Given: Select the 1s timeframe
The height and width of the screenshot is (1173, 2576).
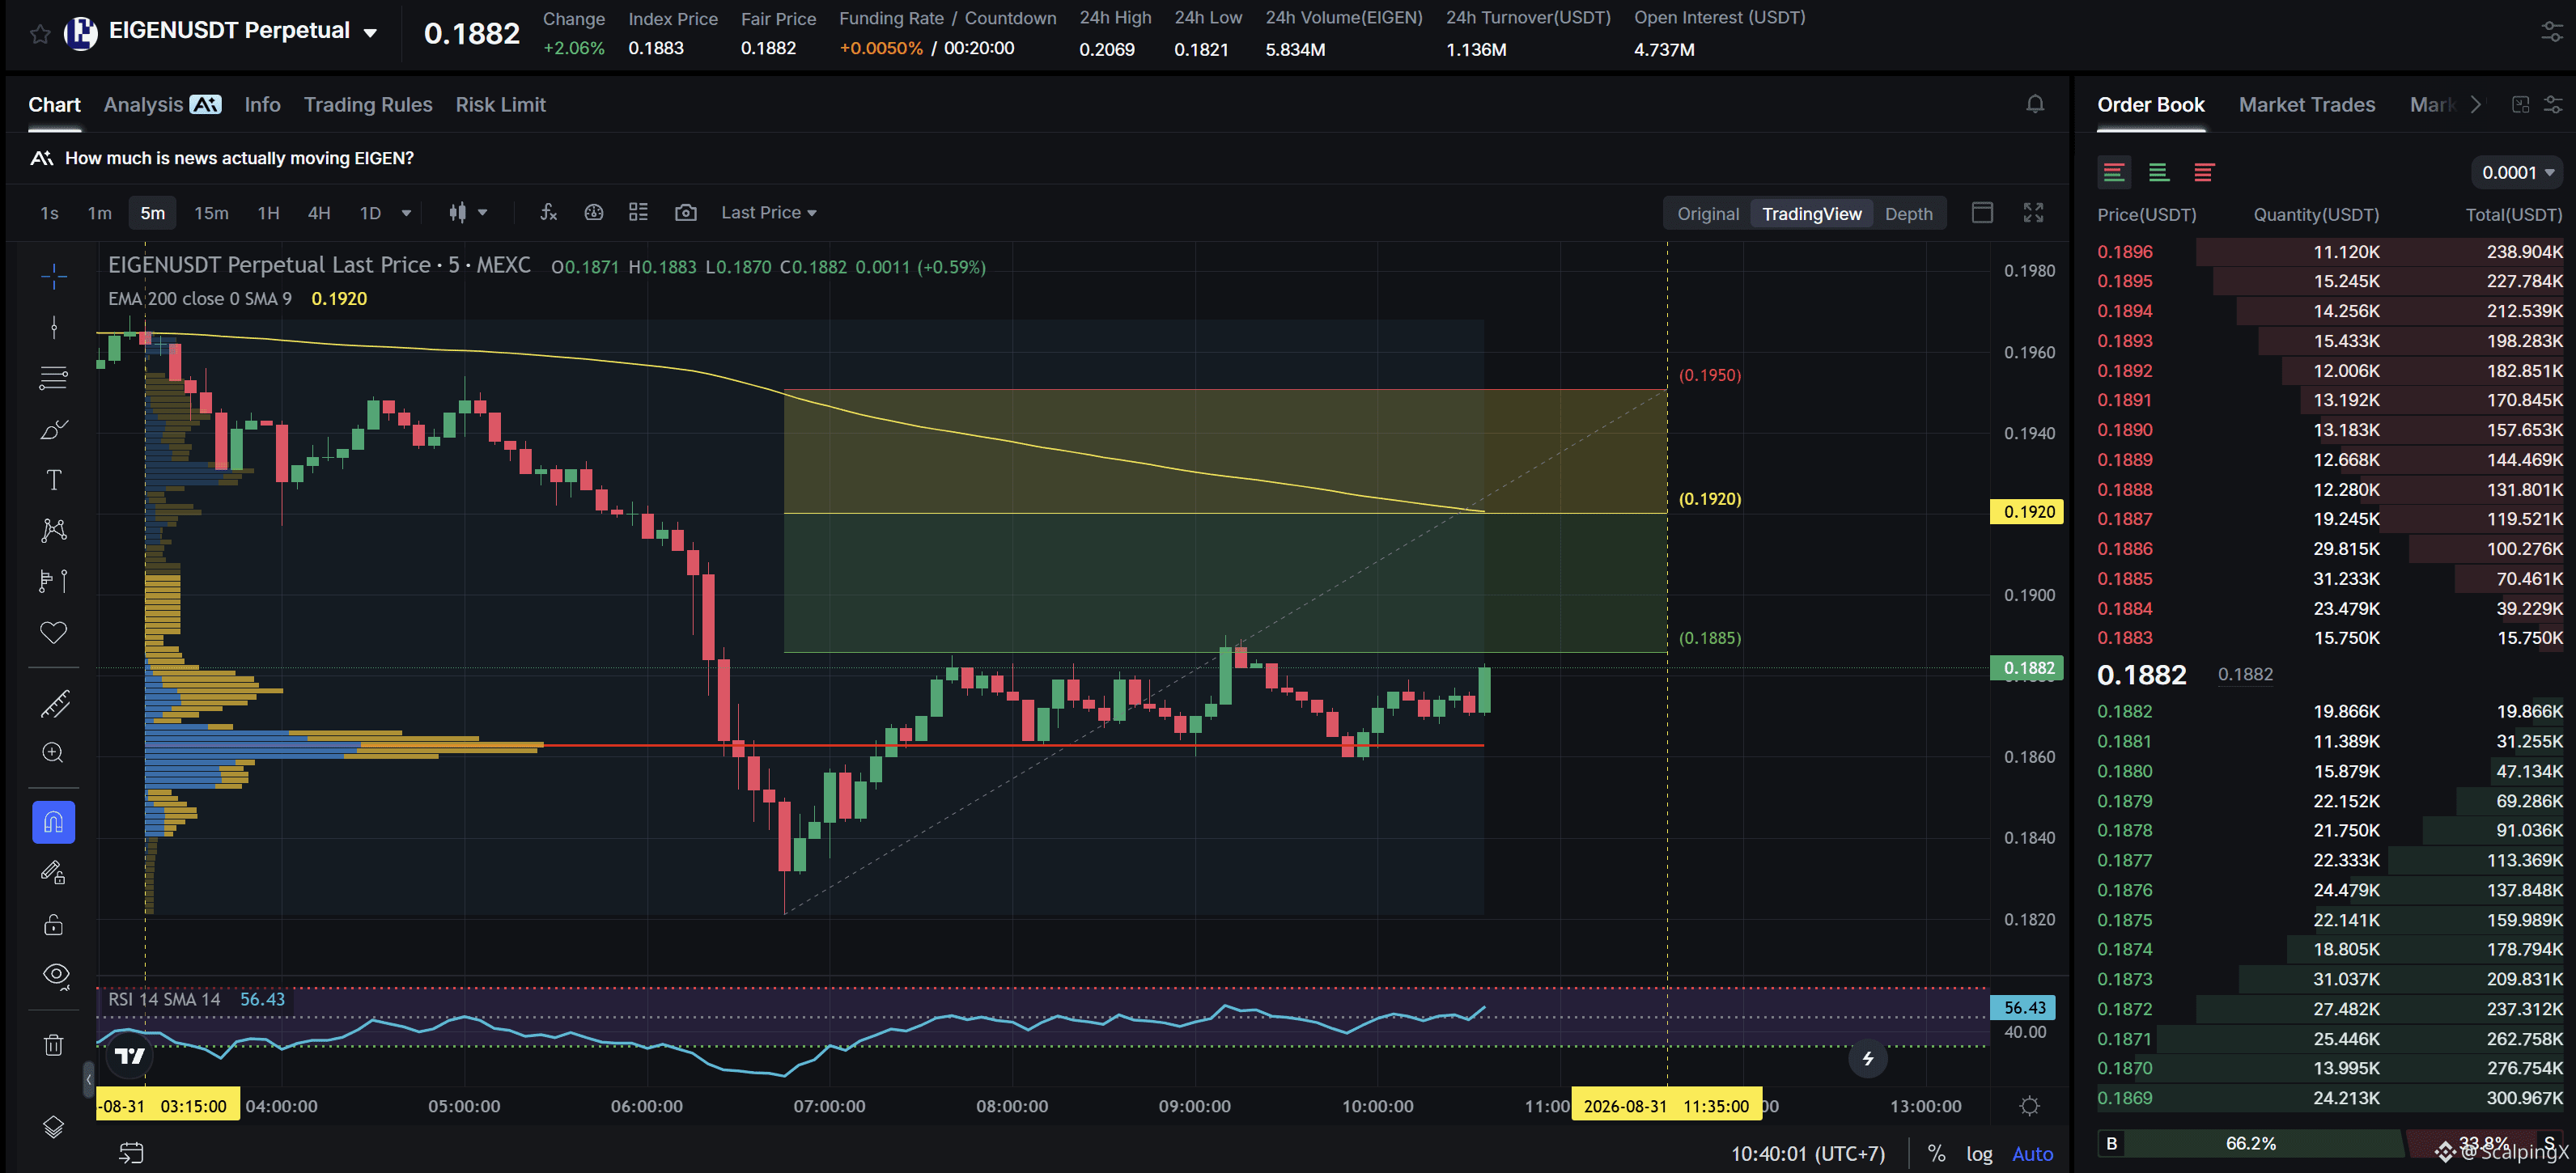Looking at the screenshot, I should 49,213.
